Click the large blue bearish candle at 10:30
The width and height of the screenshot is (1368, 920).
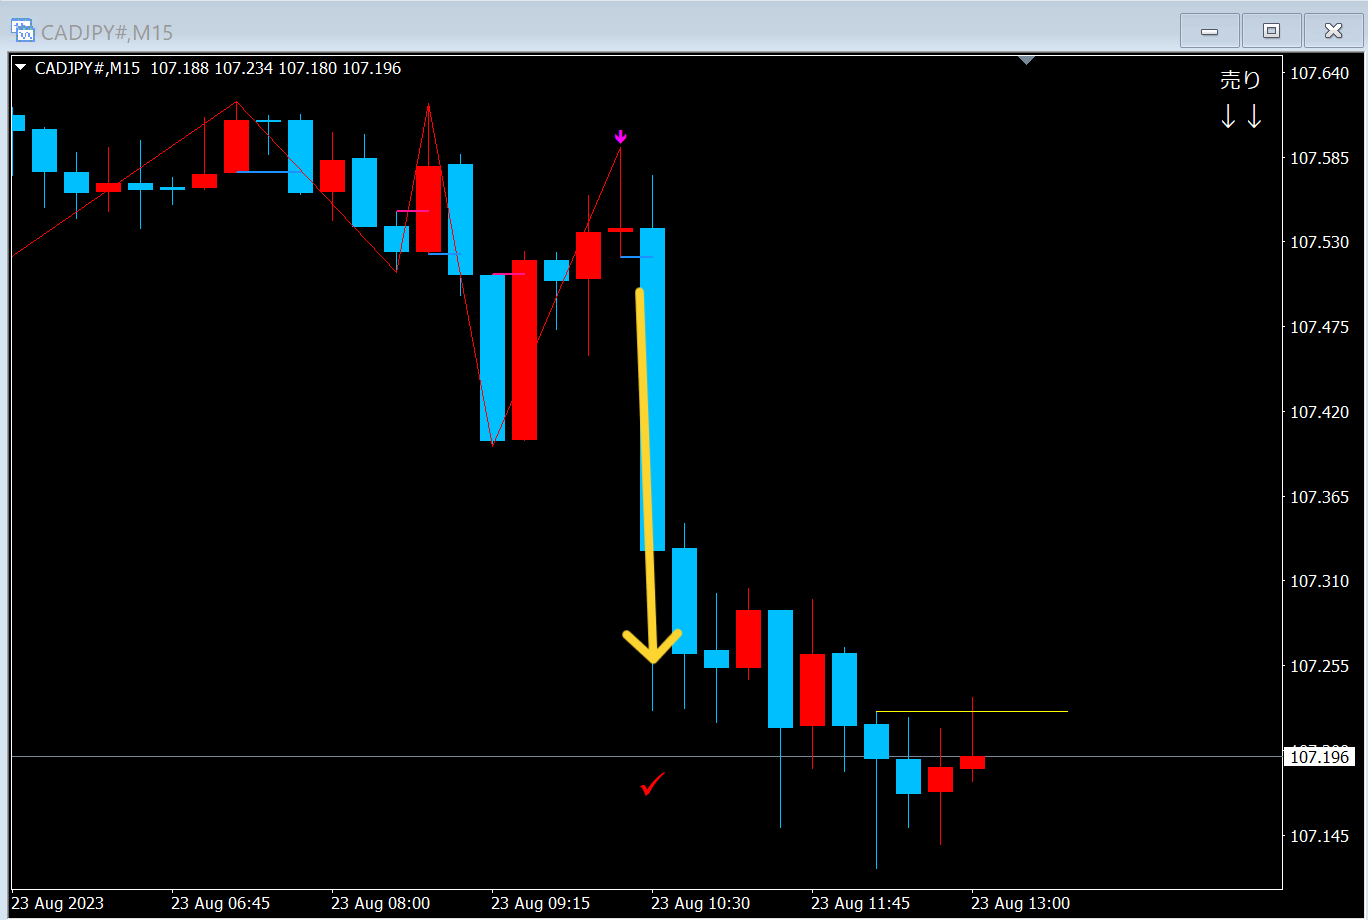click(653, 389)
